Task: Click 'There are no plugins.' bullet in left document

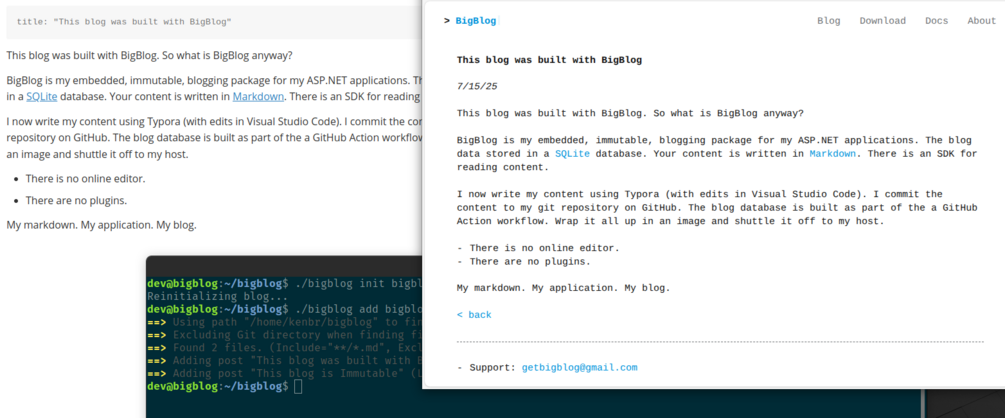Action: tap(76, 201)
